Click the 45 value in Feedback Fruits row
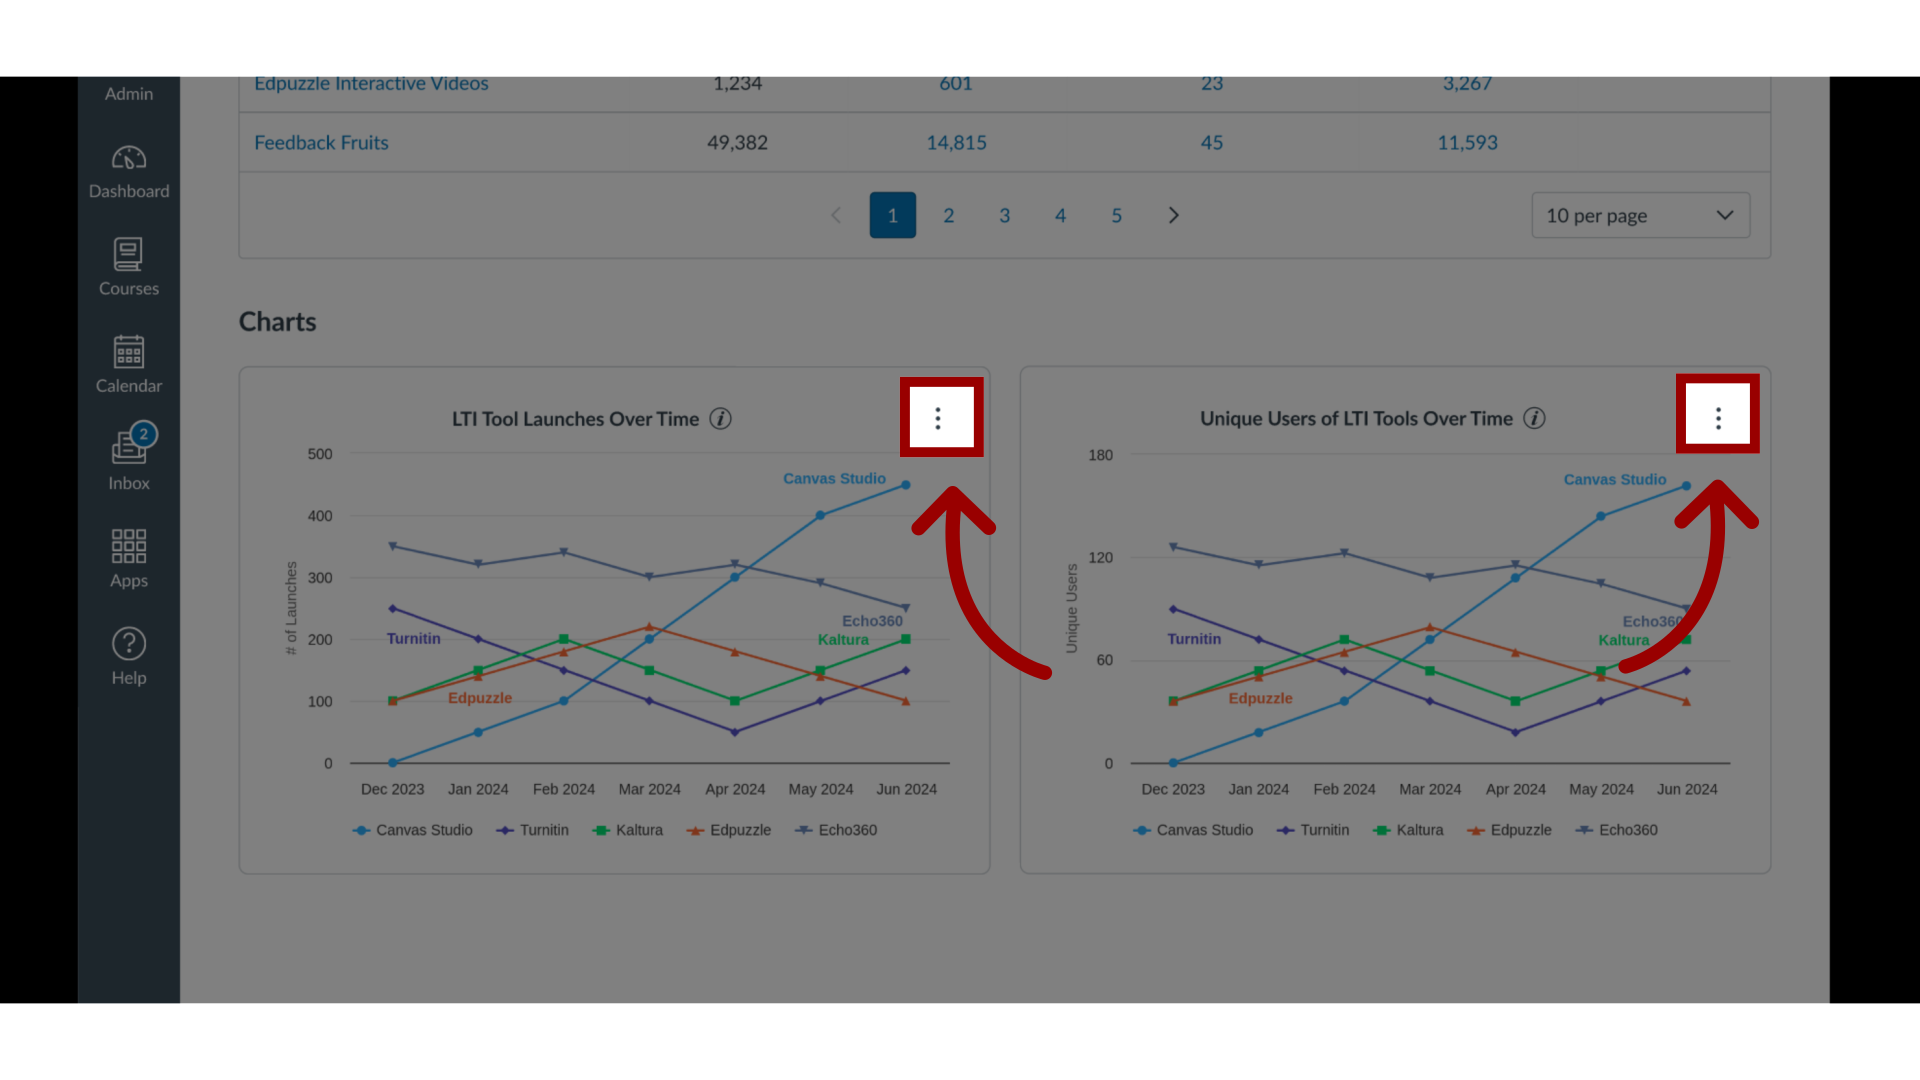Screen dimensions: 1920x1080 coord(1212,142)
